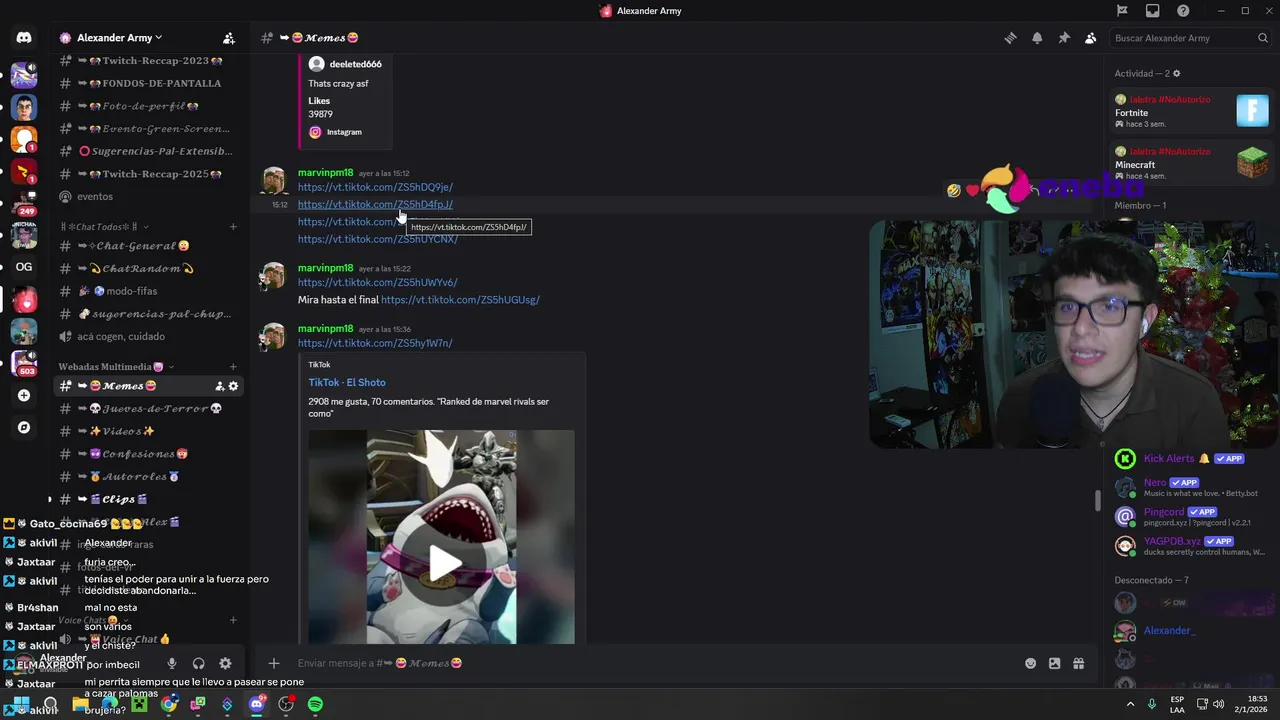Viewport: 1280px width, 720px height.
Task: Click the invite people icon beside Alexander Army
Action: click(229, 38)
